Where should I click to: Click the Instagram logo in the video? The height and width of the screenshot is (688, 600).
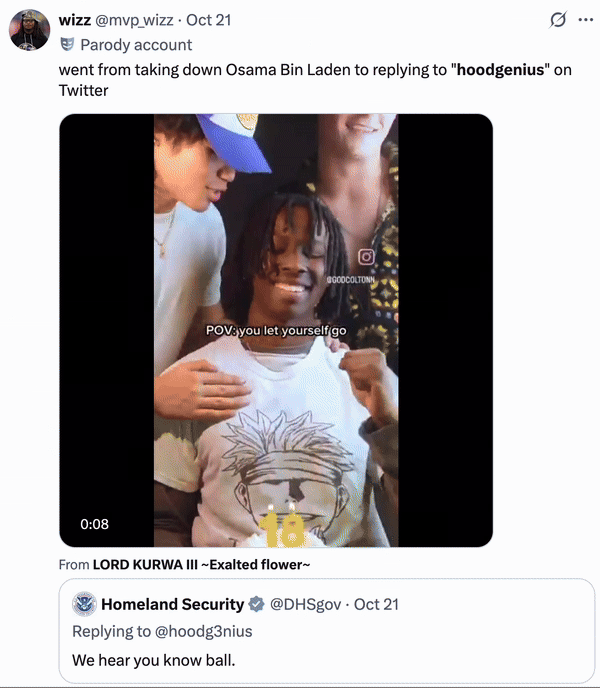point(366,257)
